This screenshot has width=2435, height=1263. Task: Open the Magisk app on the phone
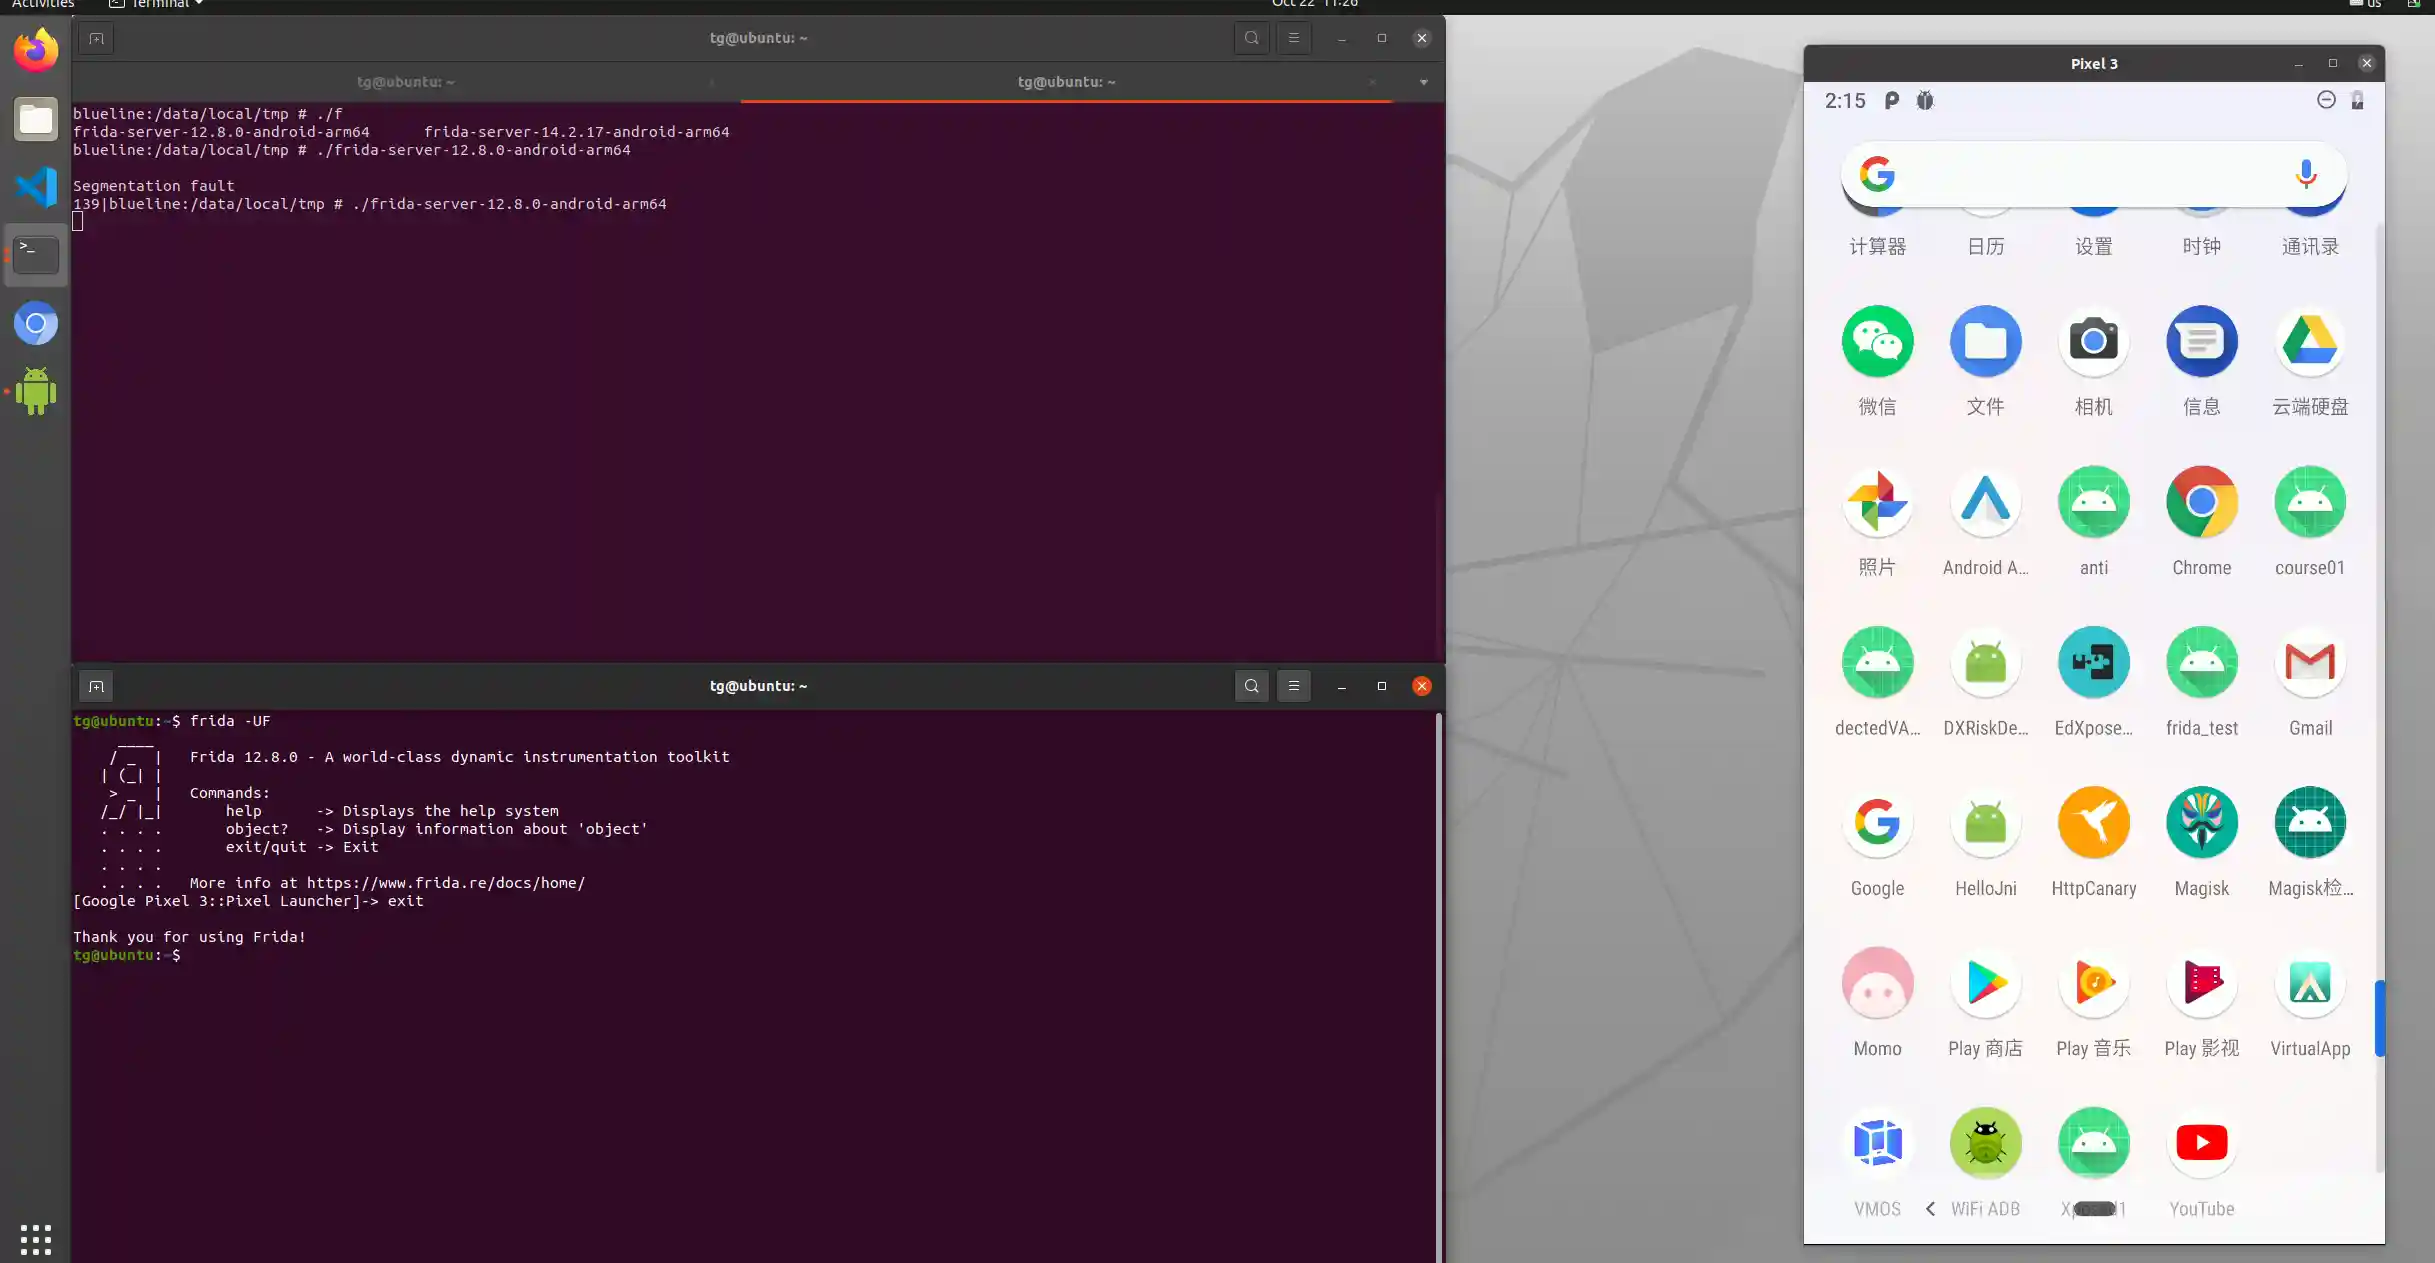(2201, 823)
